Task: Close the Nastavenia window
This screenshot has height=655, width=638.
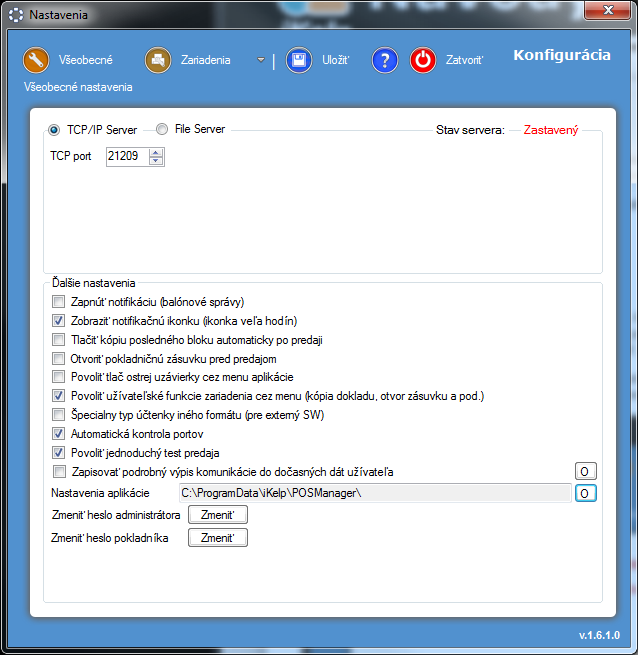Action: 607,10
